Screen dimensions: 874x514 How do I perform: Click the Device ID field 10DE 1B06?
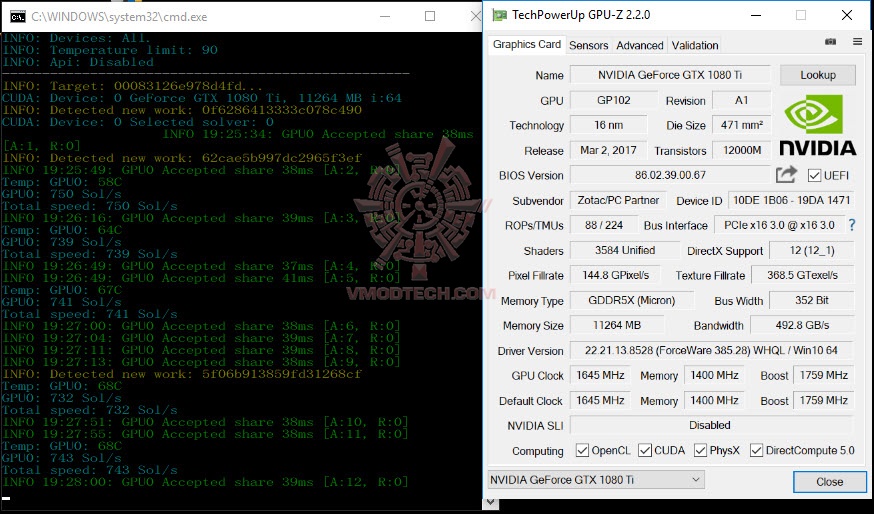792,200
